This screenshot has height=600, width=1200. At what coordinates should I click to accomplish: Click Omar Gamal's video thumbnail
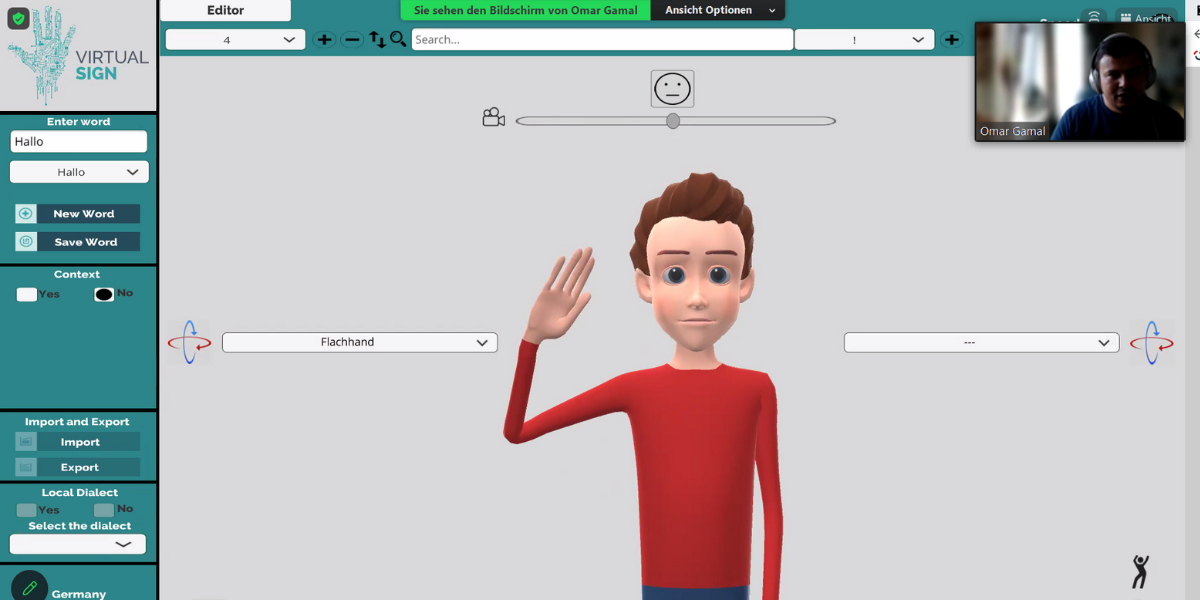[x=1080, y=82]
